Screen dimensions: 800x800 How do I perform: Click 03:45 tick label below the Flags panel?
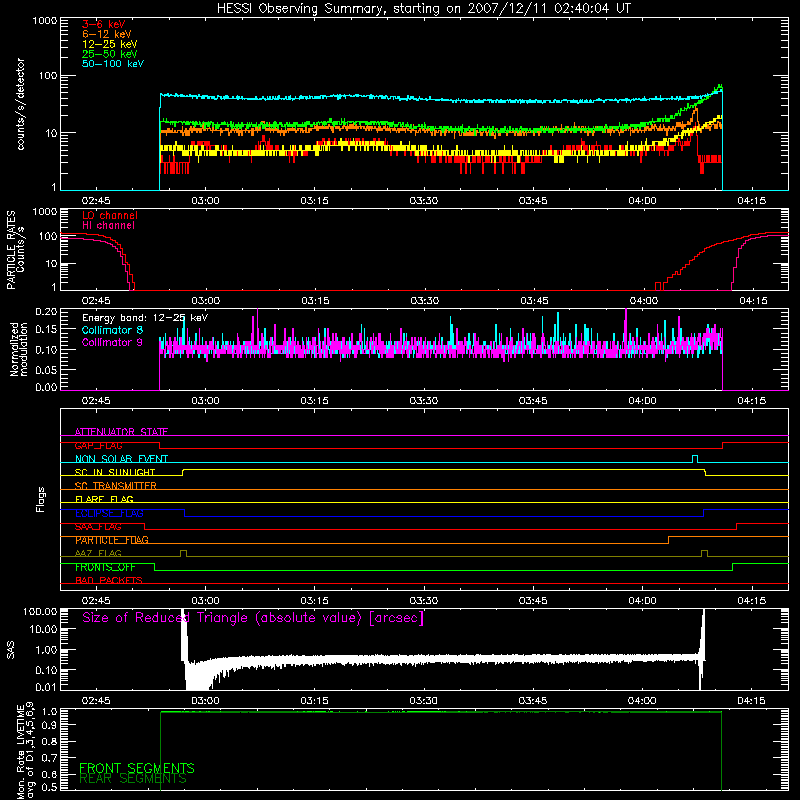click(x=533, y=601)
